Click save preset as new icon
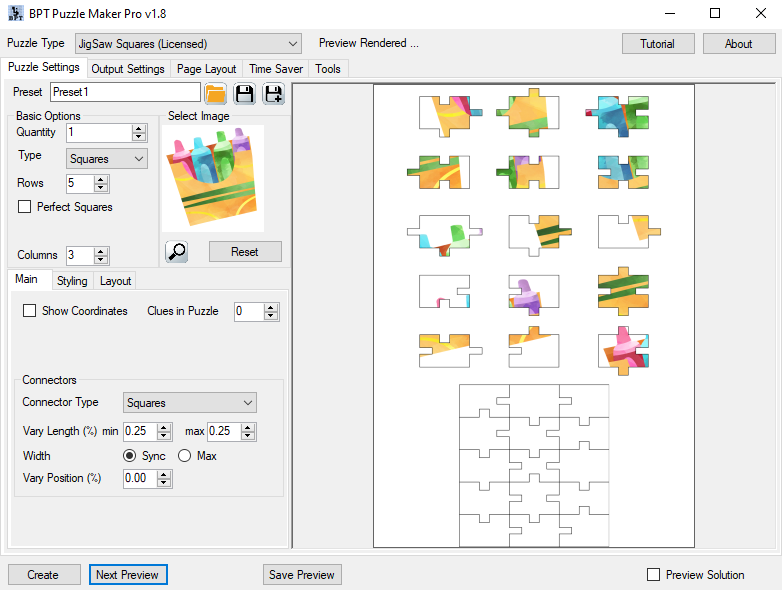The height and width of the screenshot is (590, 782). click(273, 93)
